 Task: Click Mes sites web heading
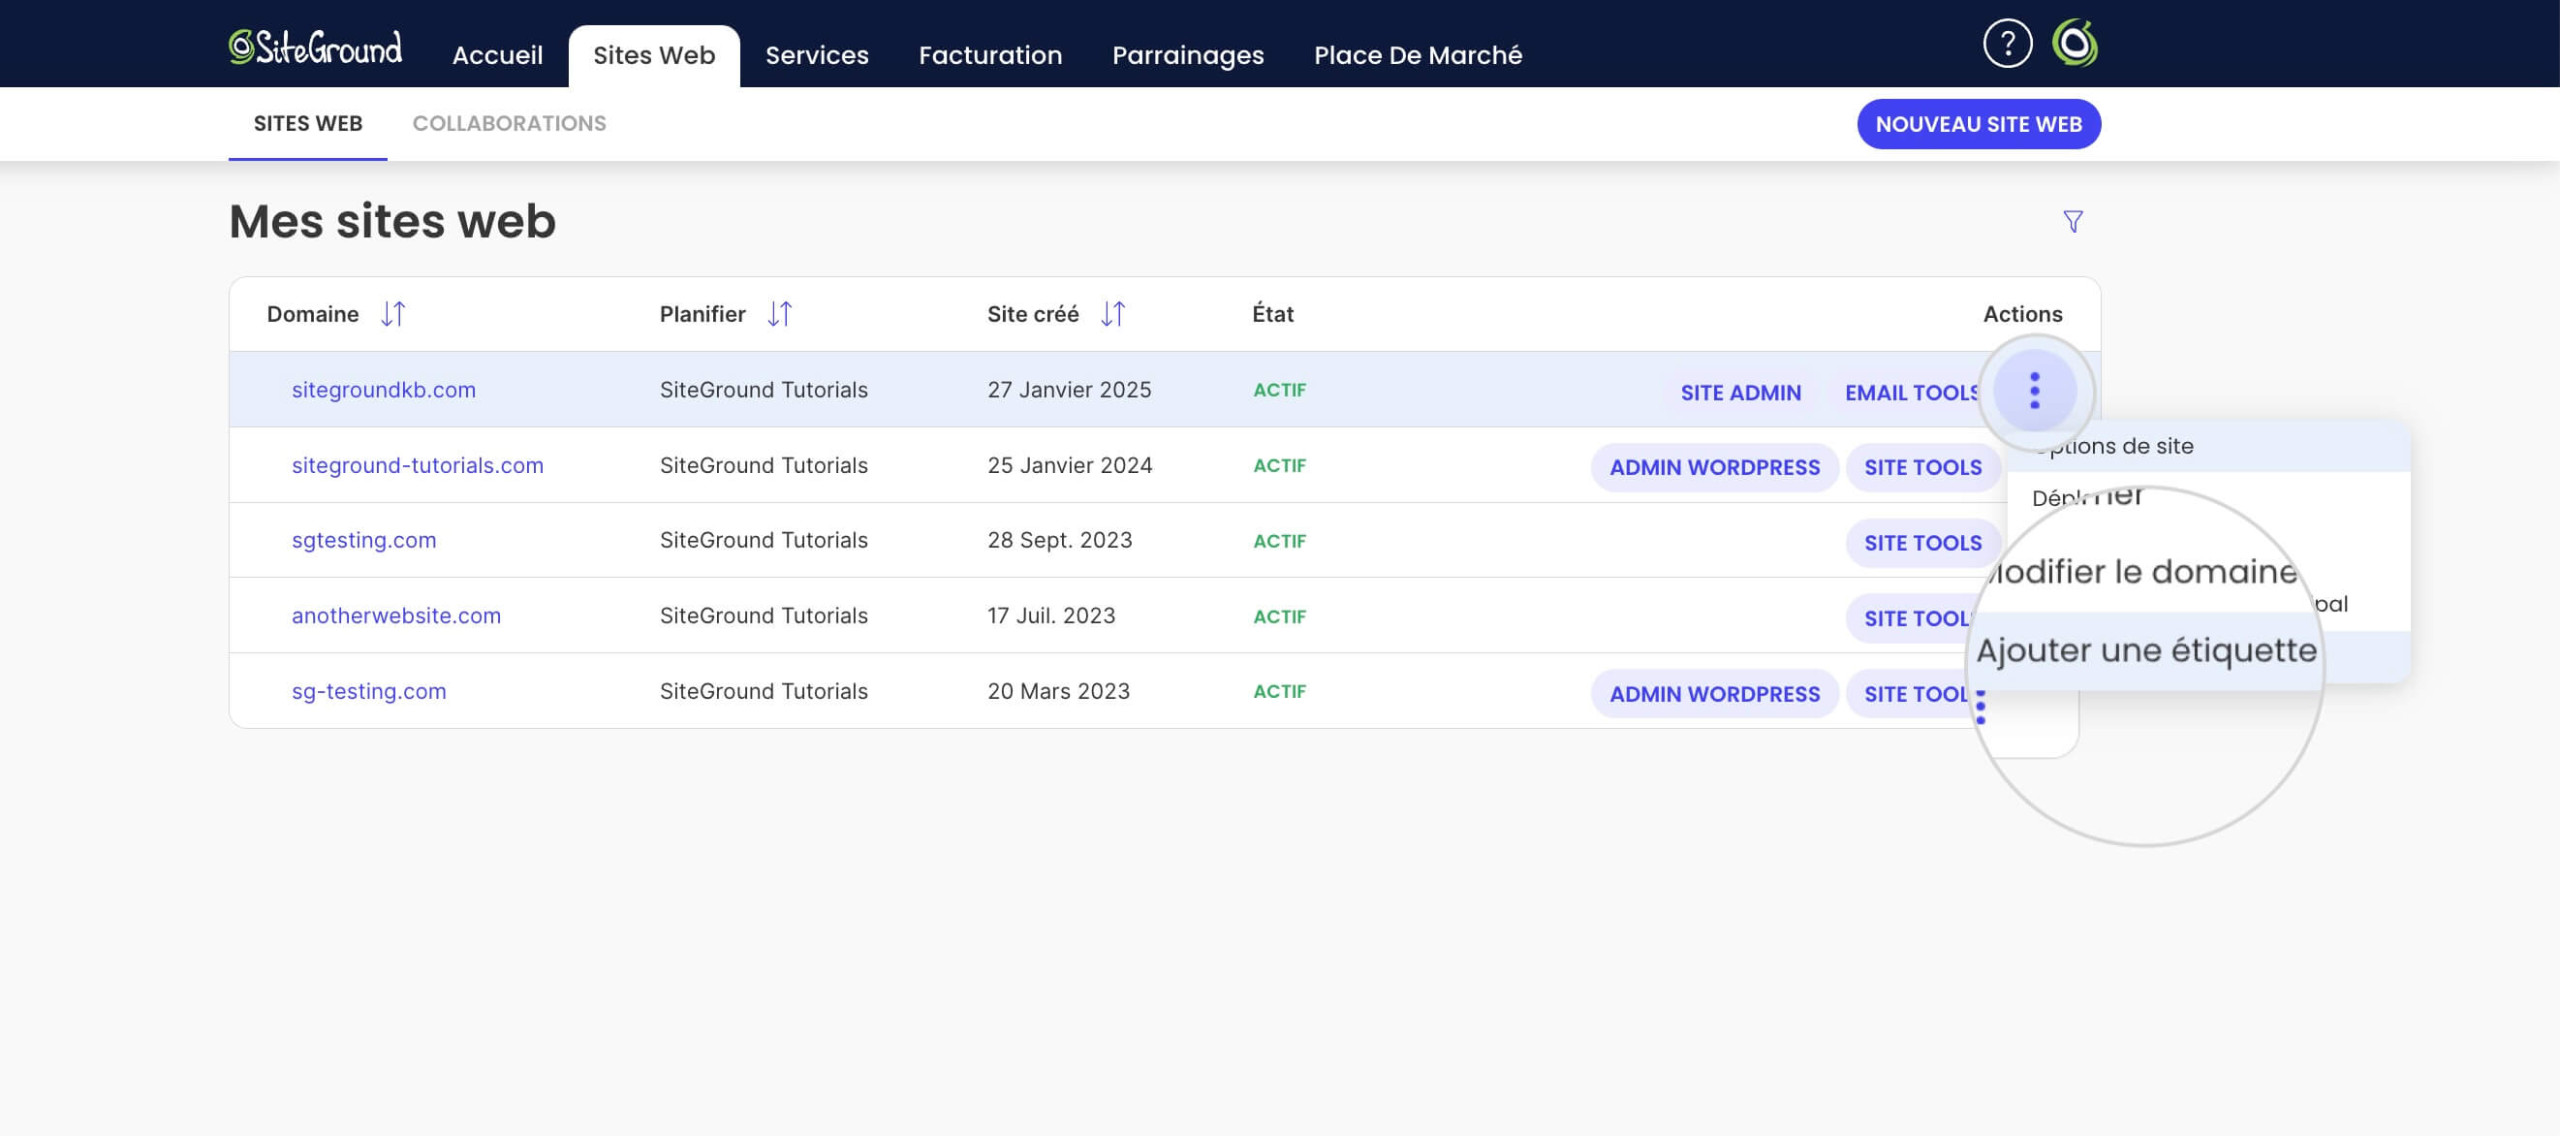(x=392, y=221)
